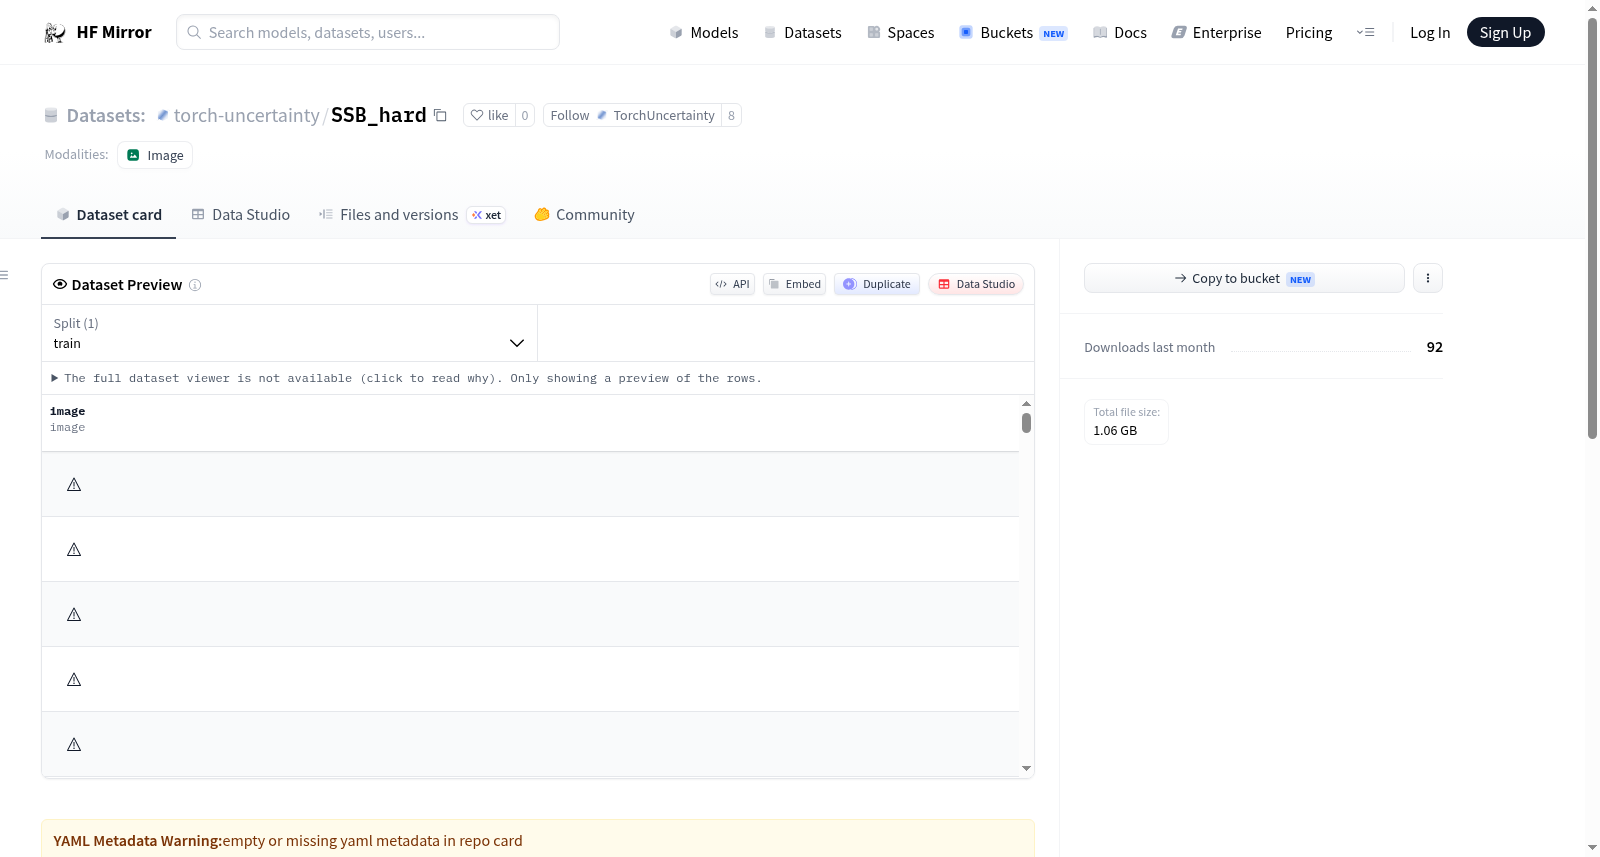Click the HF Mirror logo icon

(x=55, y=33)
